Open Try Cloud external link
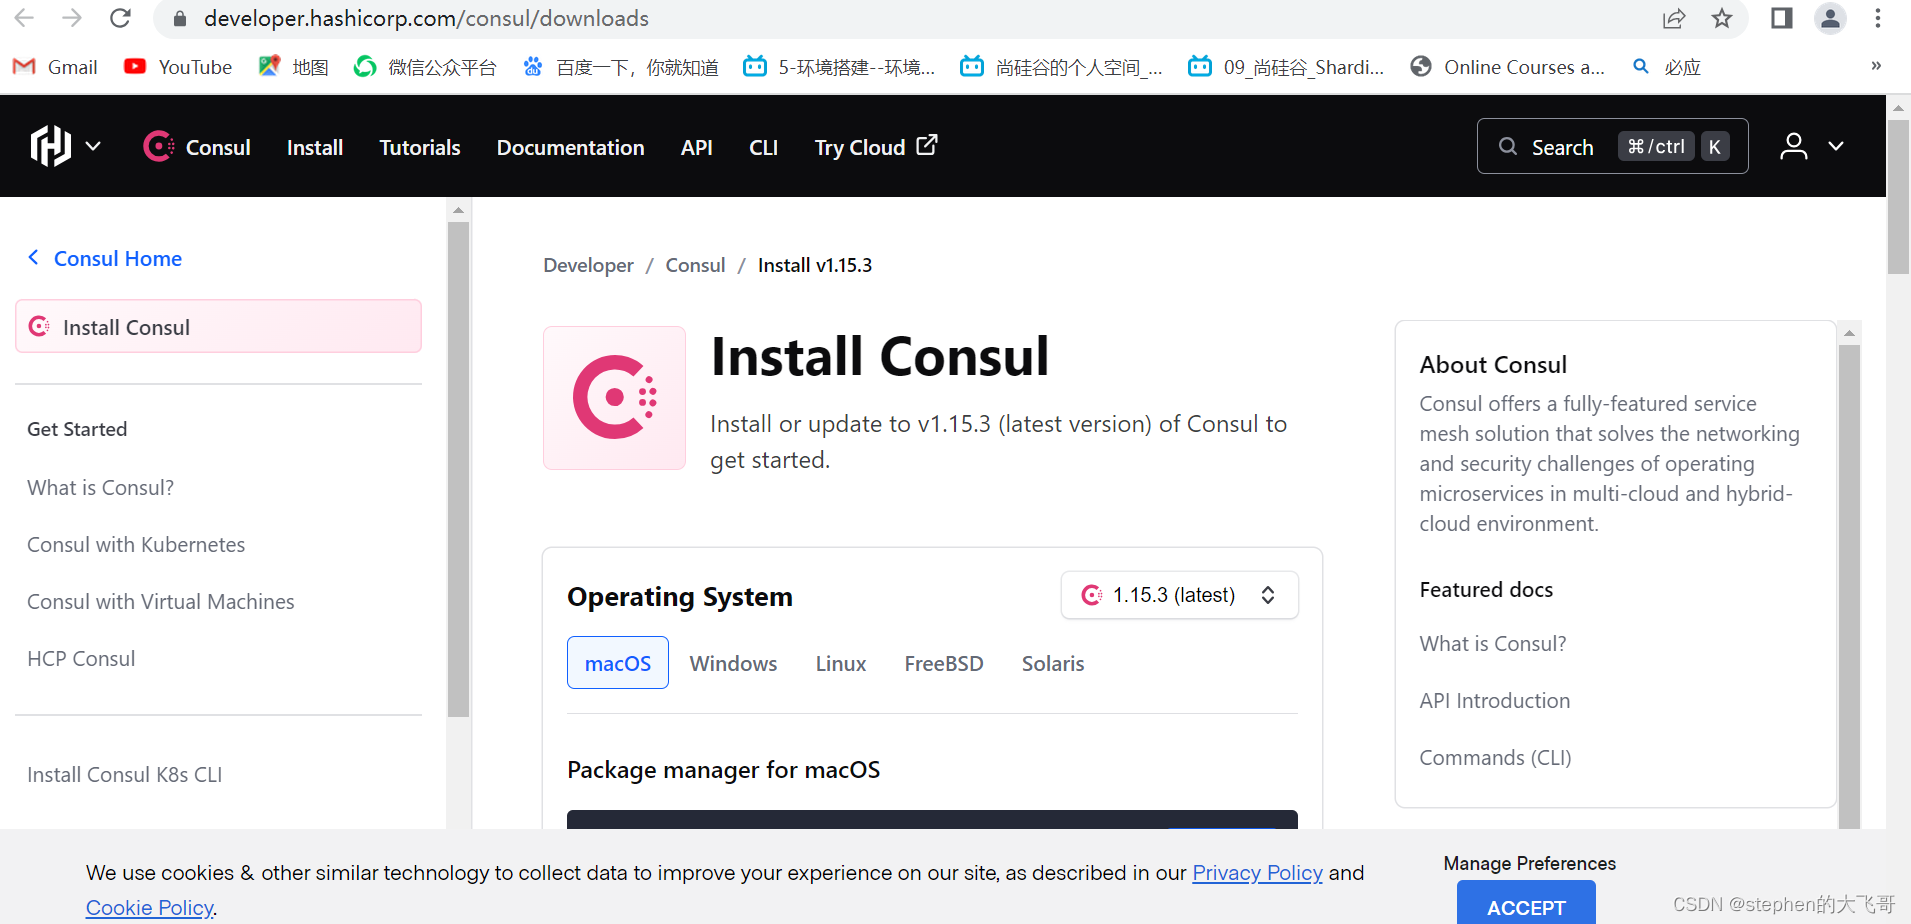Screen dimensions: 1911x924 (876, 147)
